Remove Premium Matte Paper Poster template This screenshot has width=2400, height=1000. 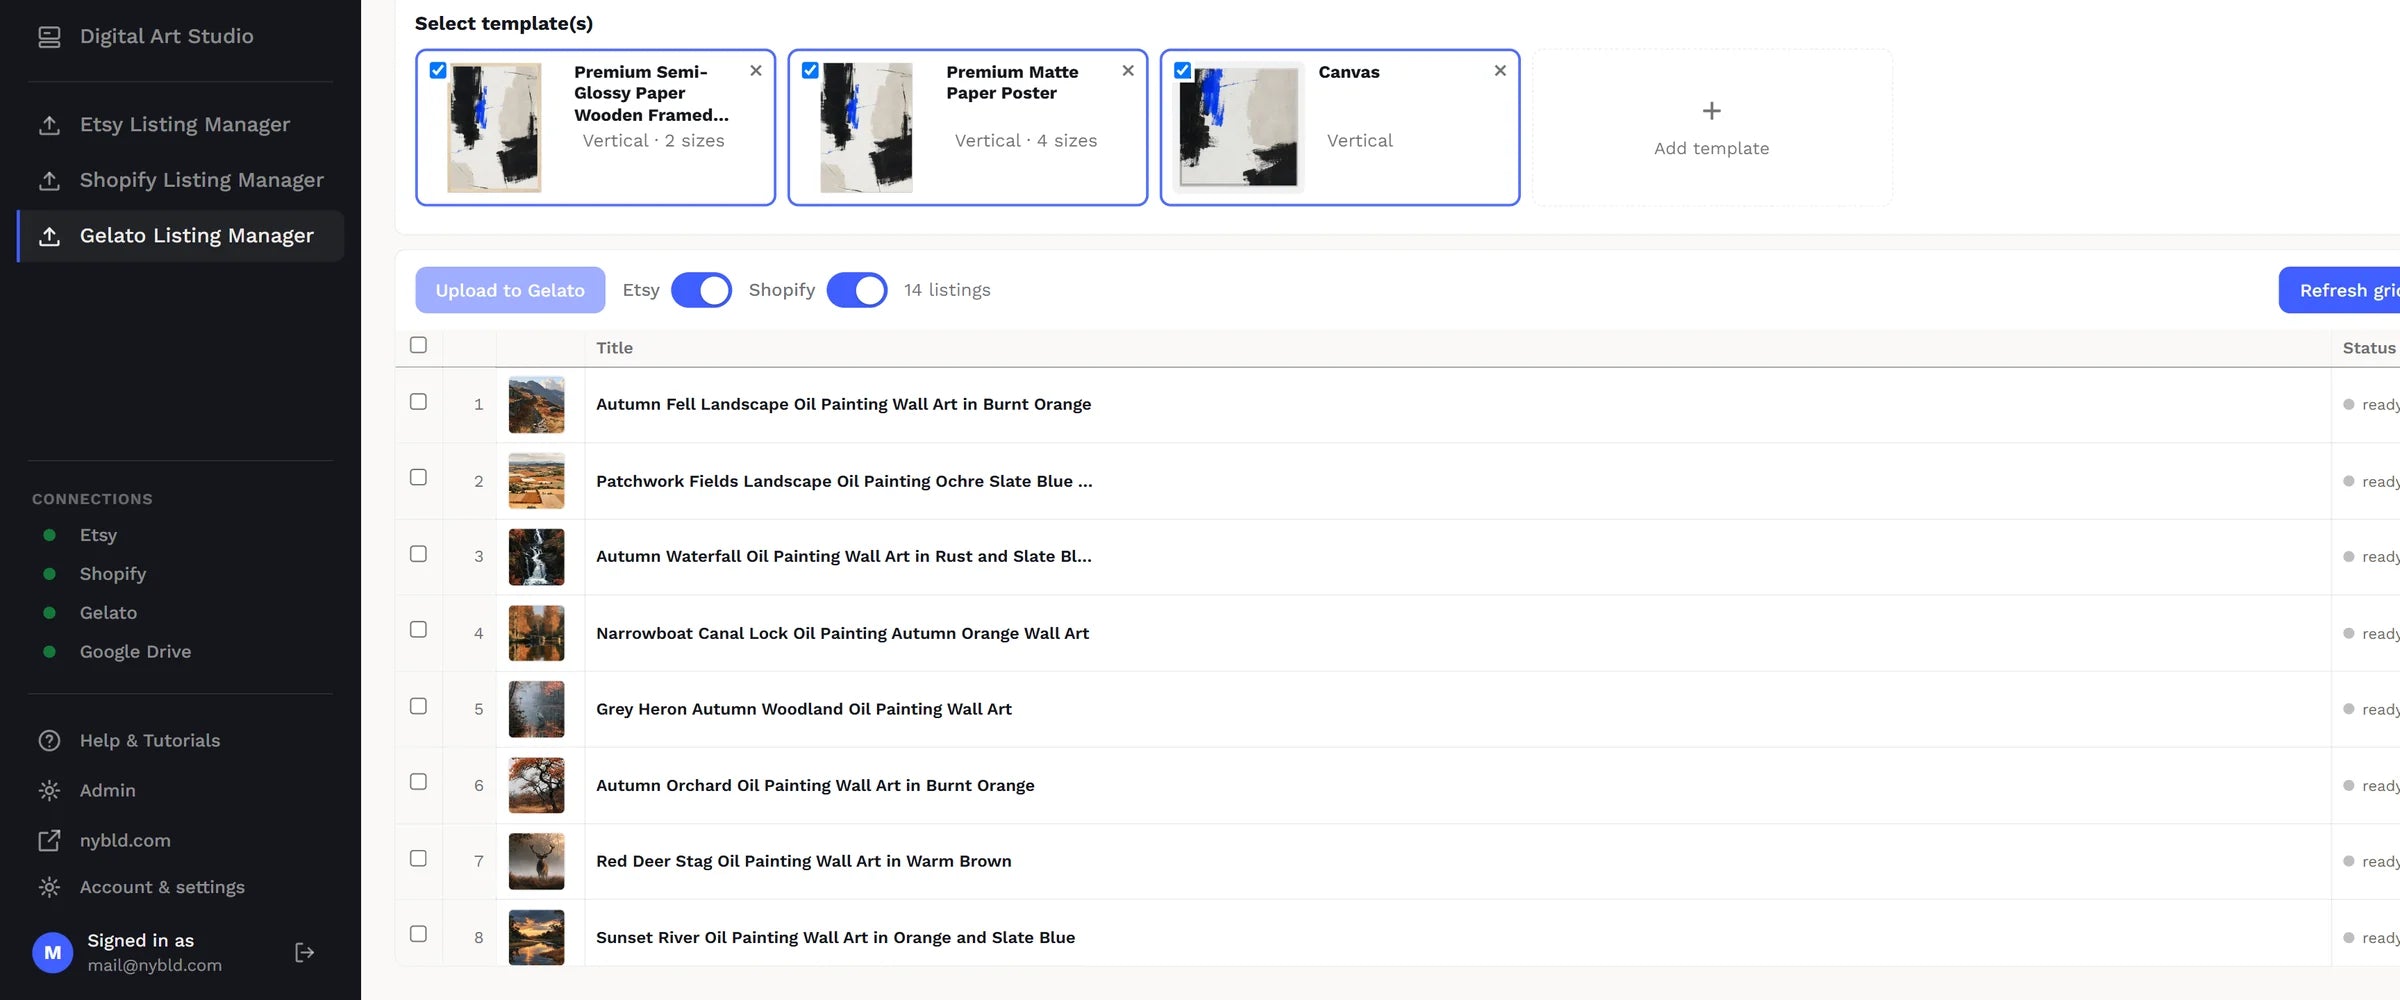pos(1128,71)
